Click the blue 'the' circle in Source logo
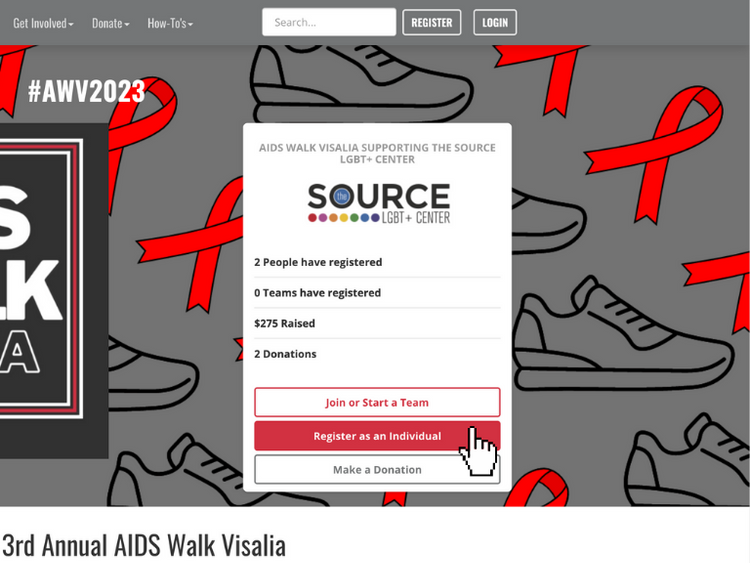Screen dimensions: 750x563 point(342,196)
